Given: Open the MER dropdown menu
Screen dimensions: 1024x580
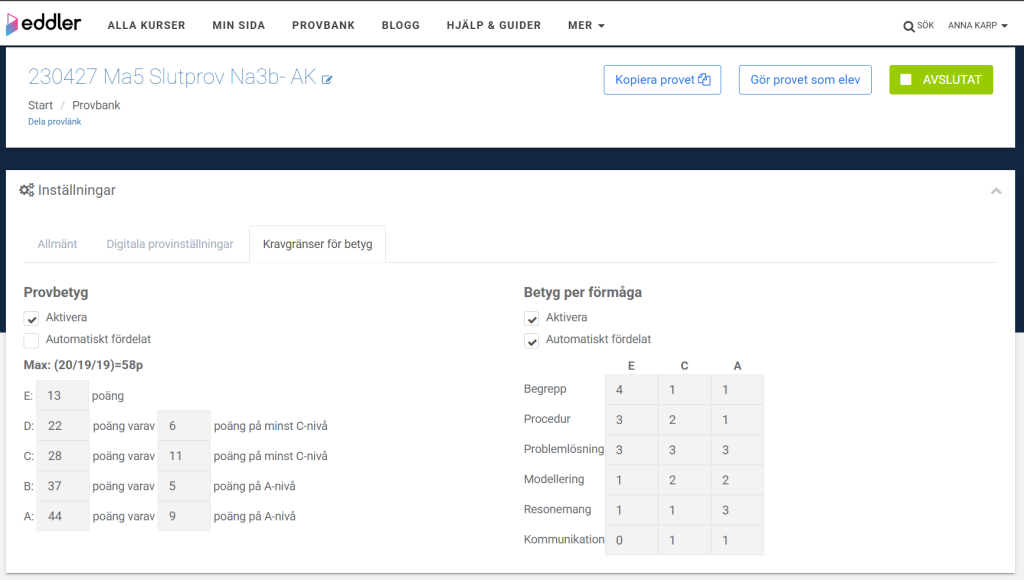Looking at the screenshot, I should coord(586,25).
